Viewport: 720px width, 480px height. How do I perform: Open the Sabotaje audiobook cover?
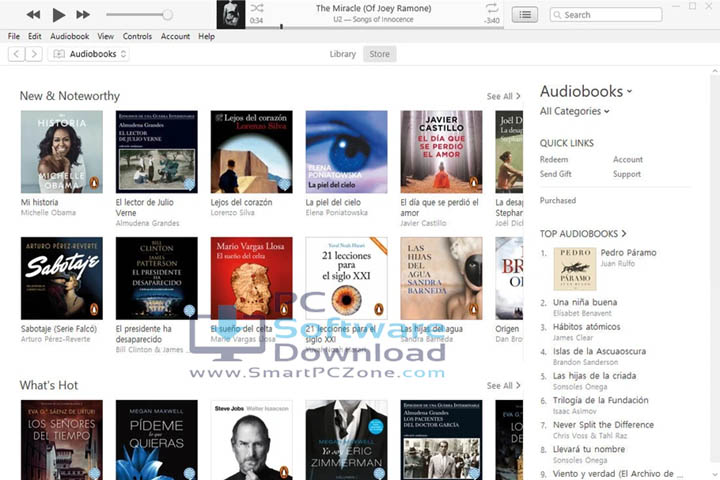point(62,278)
